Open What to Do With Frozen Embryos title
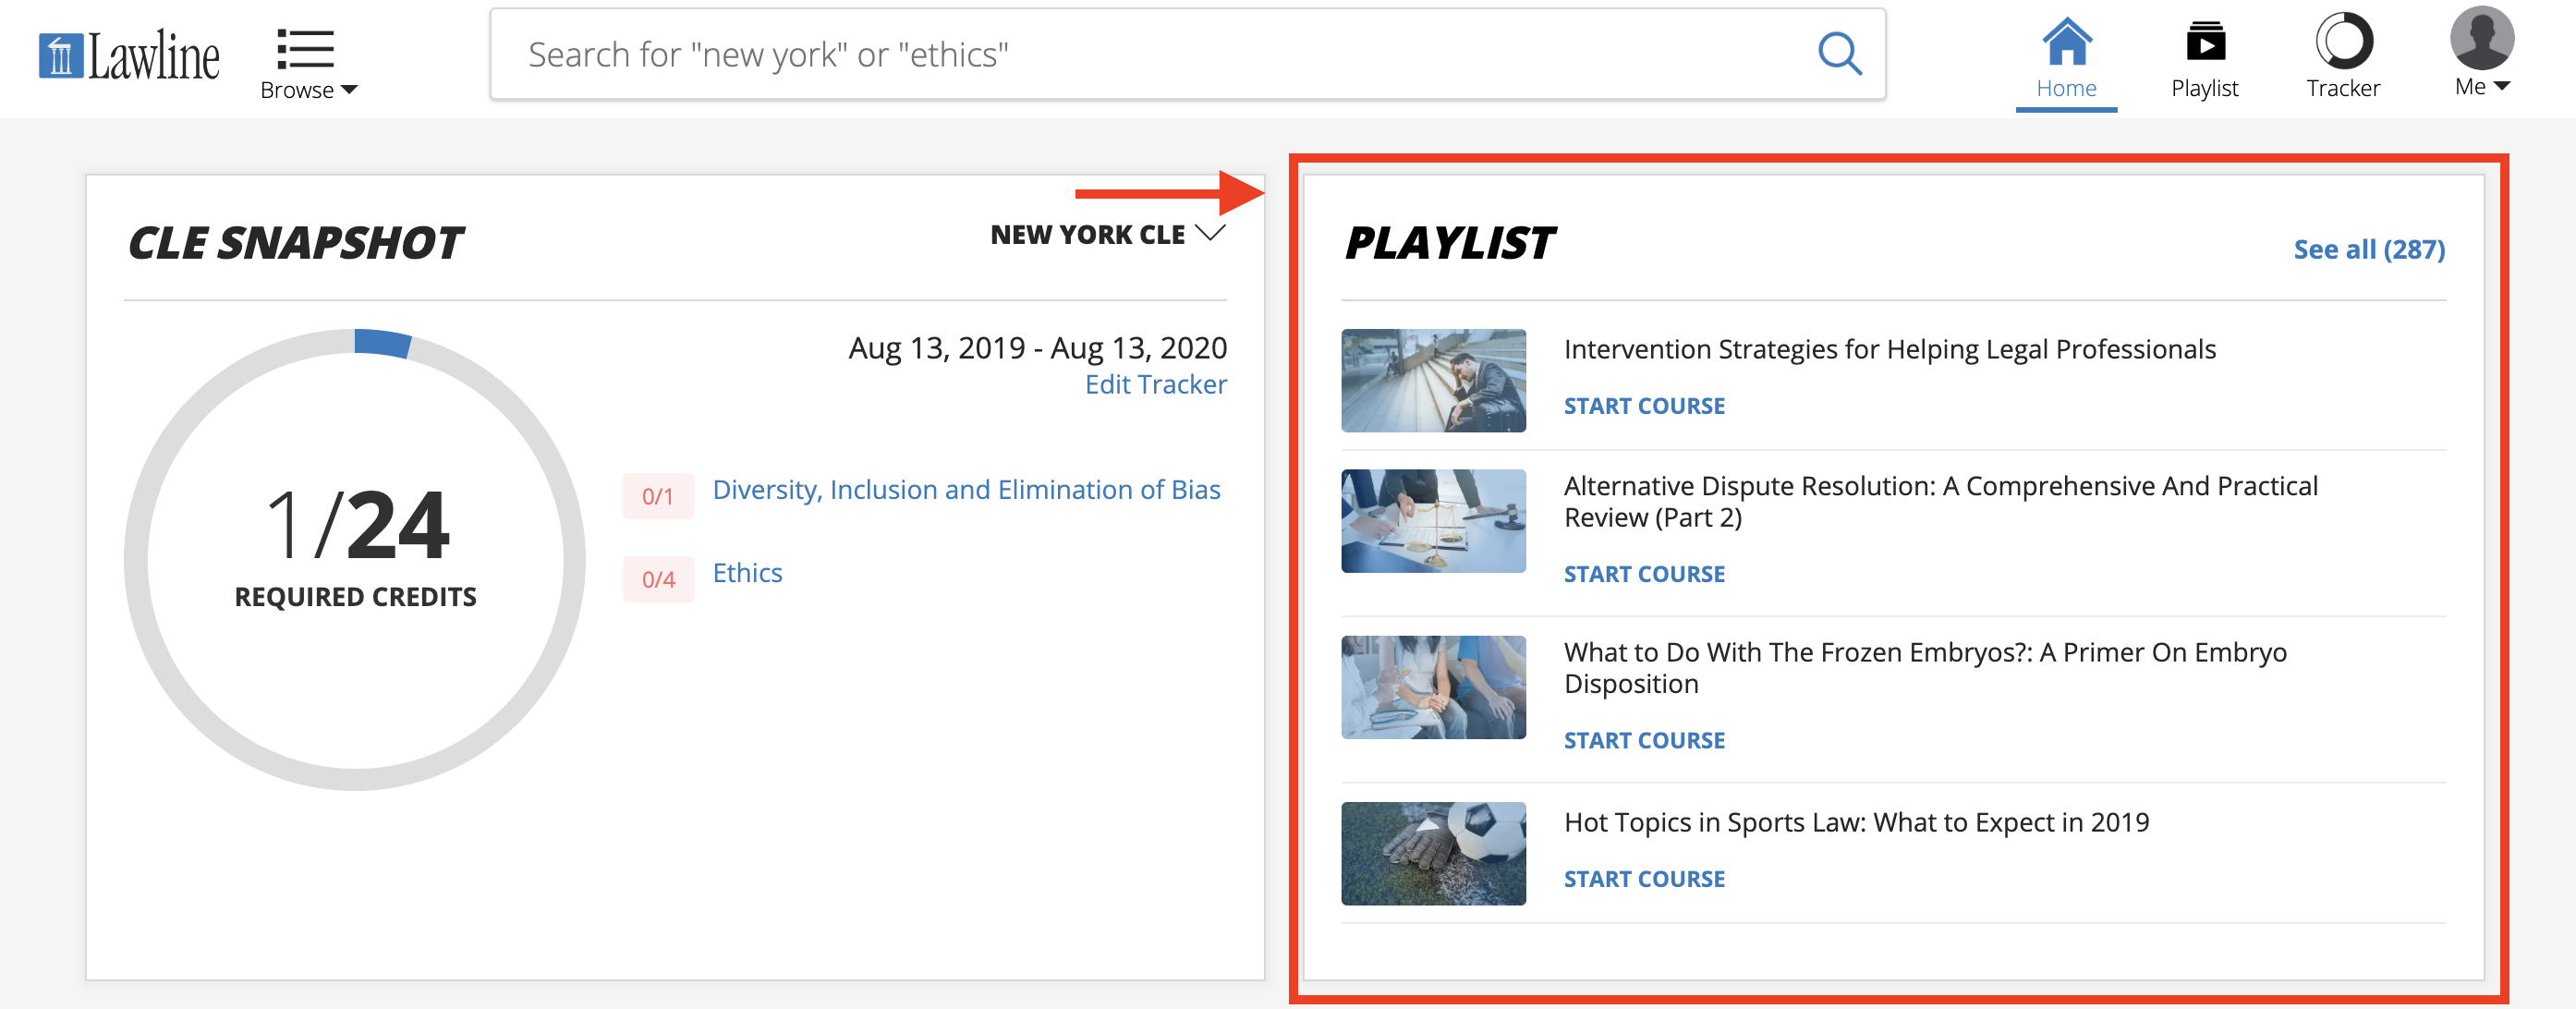Image resolution: width=2576 pixels, height=1009 pixels. pyautogui.click(x=1925, y=668)
